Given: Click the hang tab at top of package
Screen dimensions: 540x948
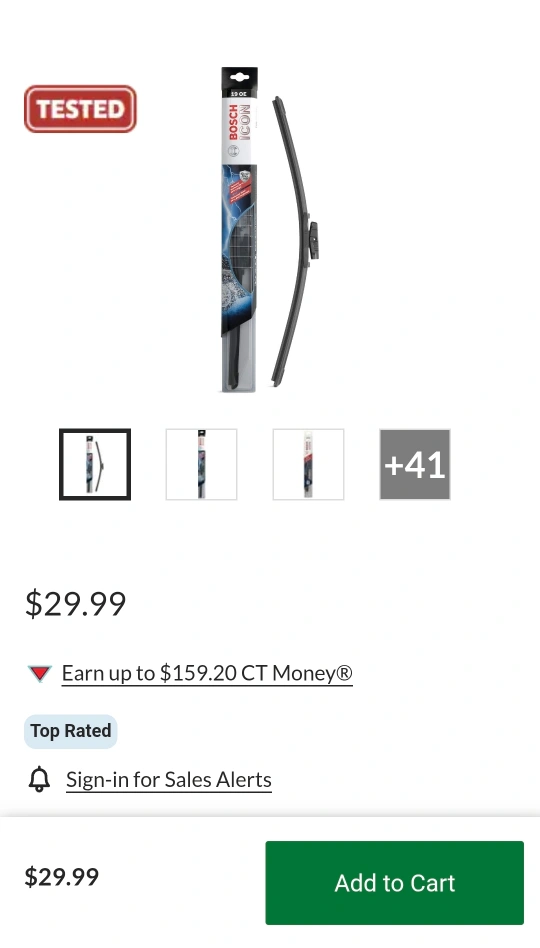Looking at the screenshot, I should pyautogui.click(x=239, y=77).
